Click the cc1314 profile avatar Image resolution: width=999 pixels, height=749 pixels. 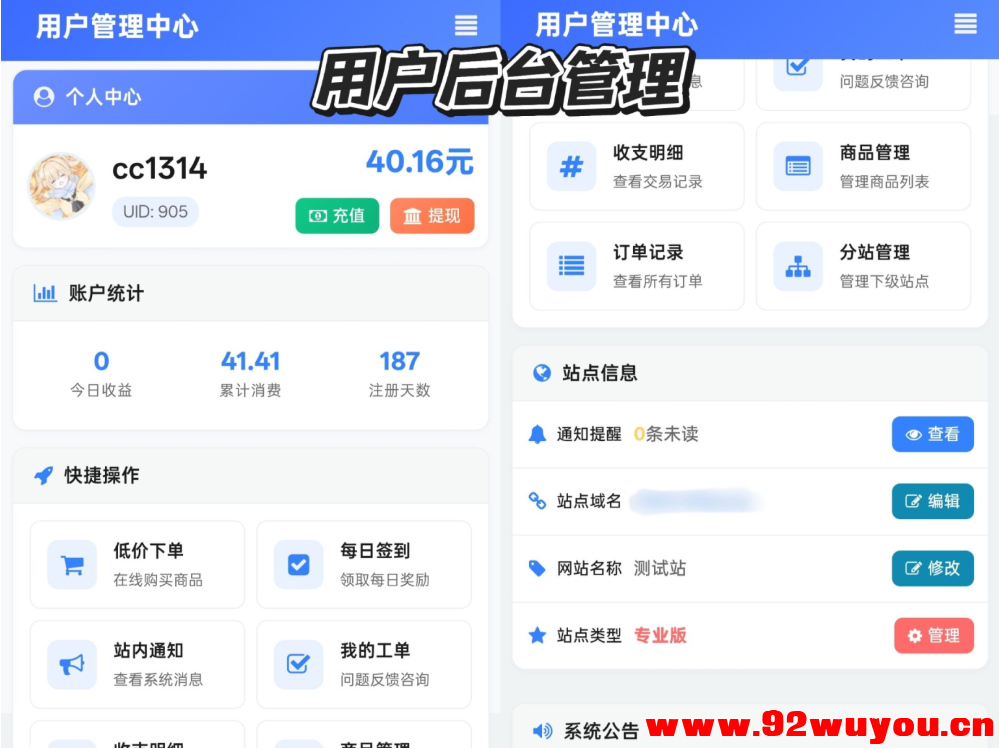coord(61,186)
